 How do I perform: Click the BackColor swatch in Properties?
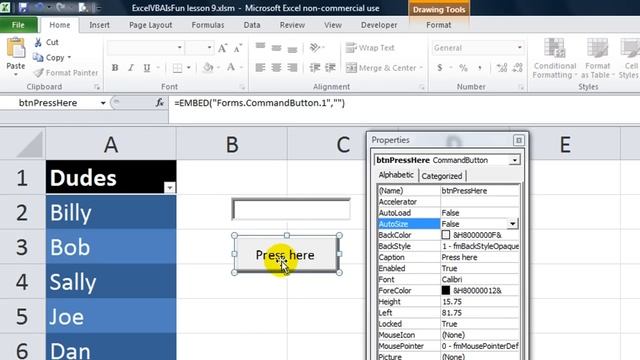pos(446,235)
